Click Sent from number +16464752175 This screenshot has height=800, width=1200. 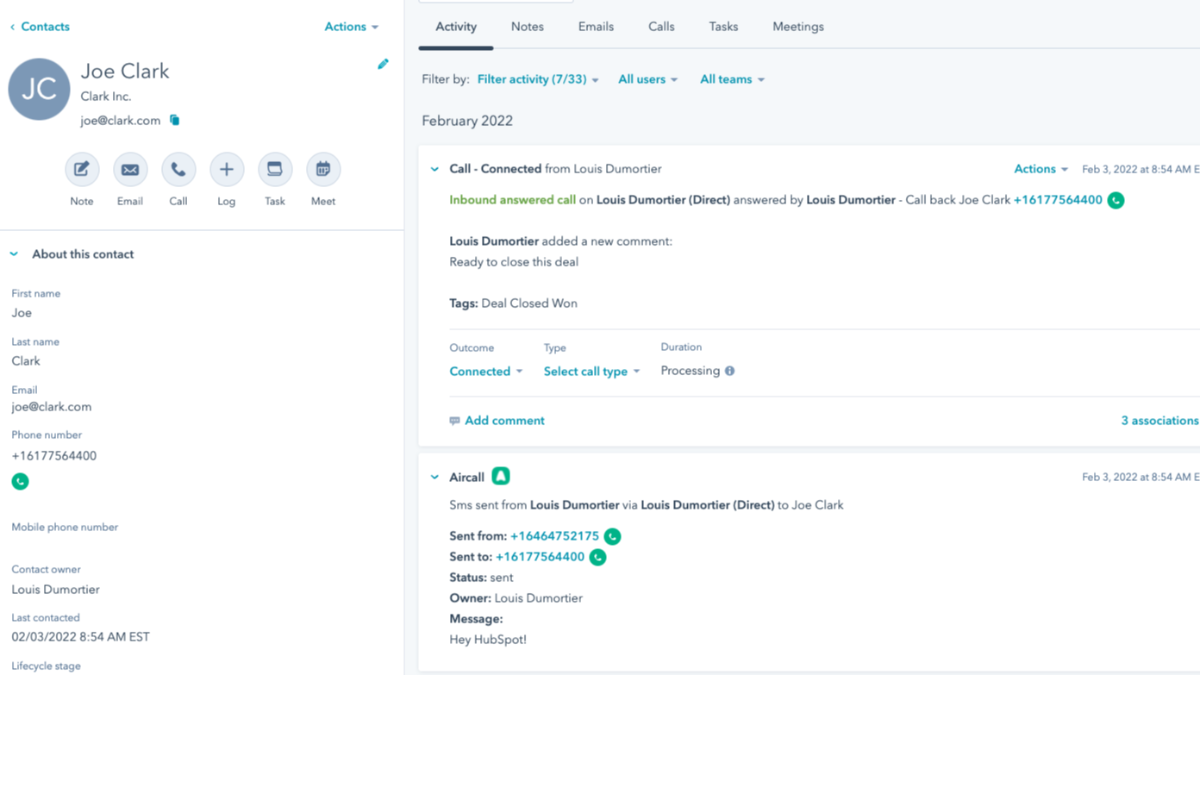(554, 536)
